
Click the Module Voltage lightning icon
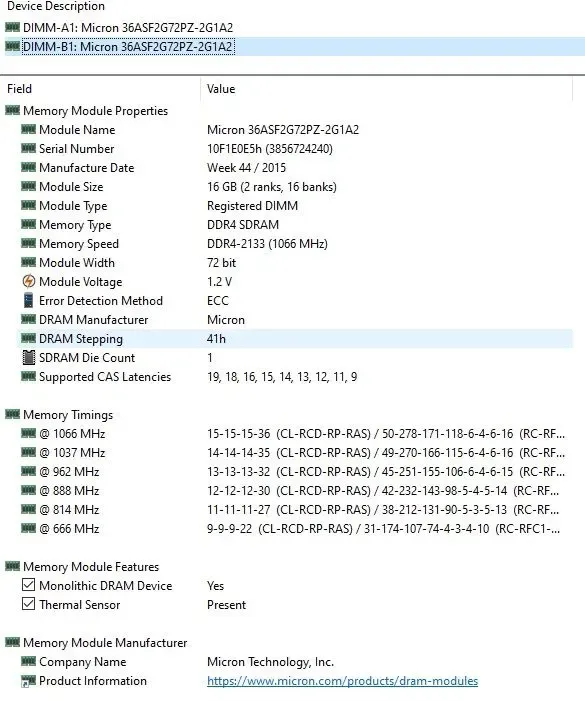pos(28,281)
